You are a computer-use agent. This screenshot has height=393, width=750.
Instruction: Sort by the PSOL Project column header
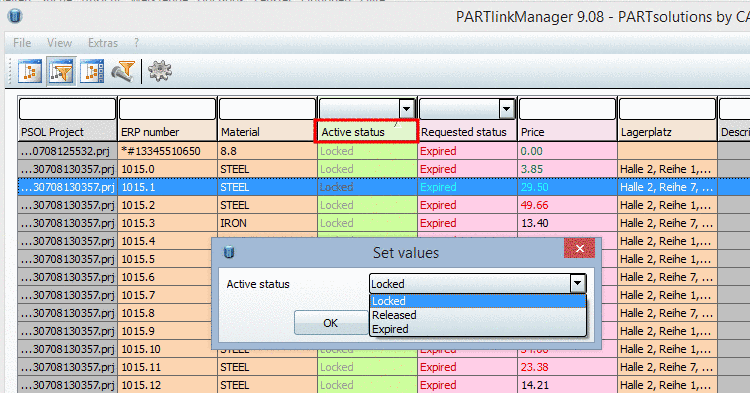click(67, 132)
